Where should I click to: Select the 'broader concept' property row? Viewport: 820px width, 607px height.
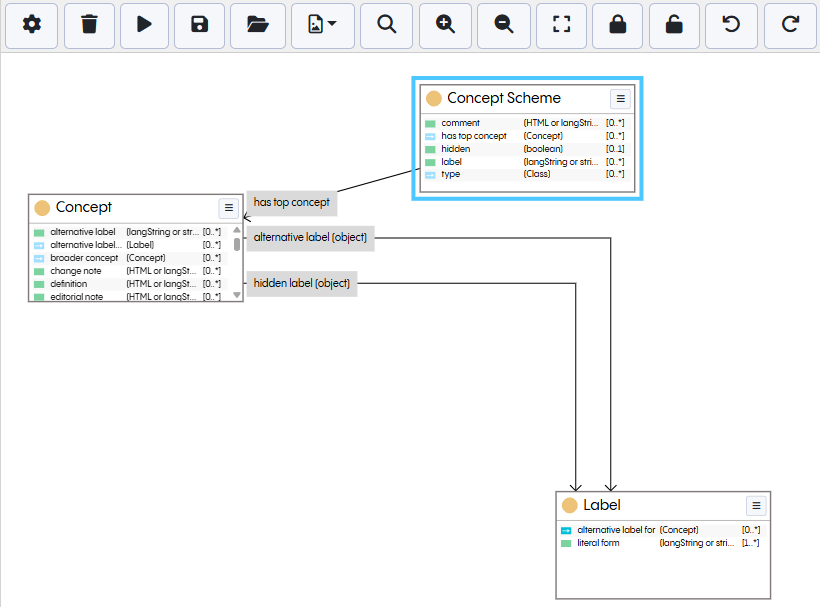(128, 258)
